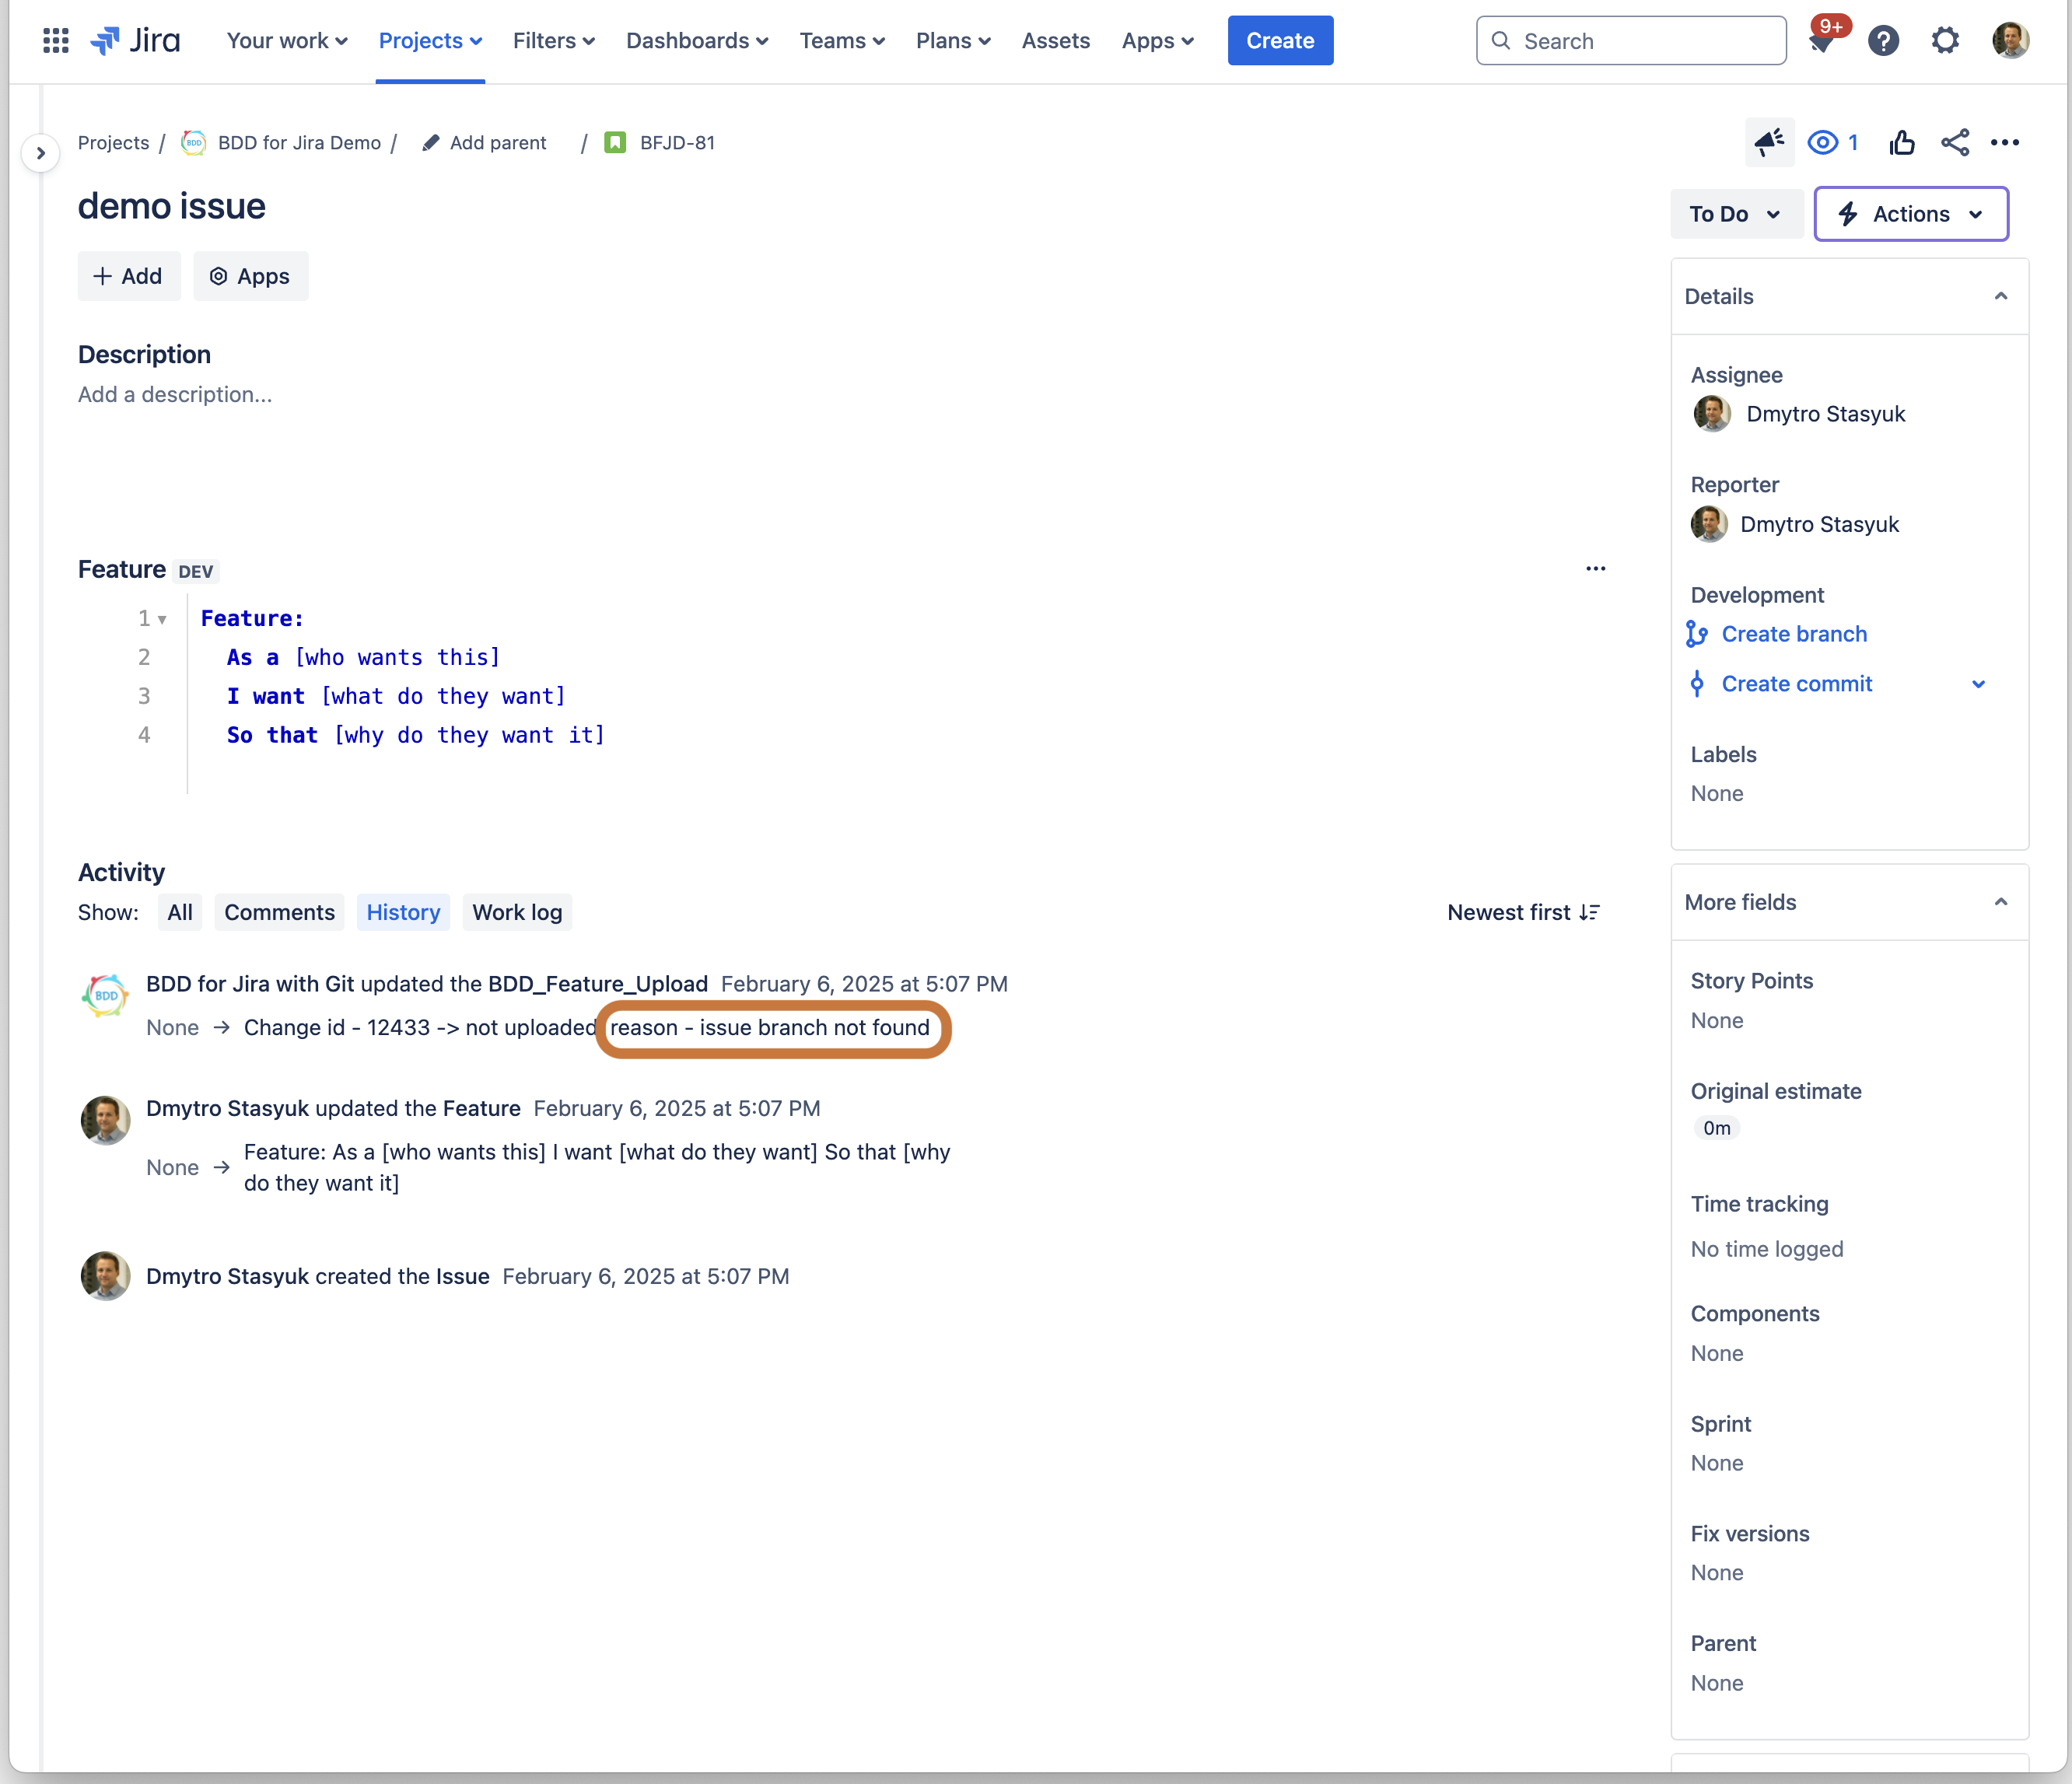Click the Create commit link
This screenshot has height=1784, width=2072.
[x=1796, y=684]
